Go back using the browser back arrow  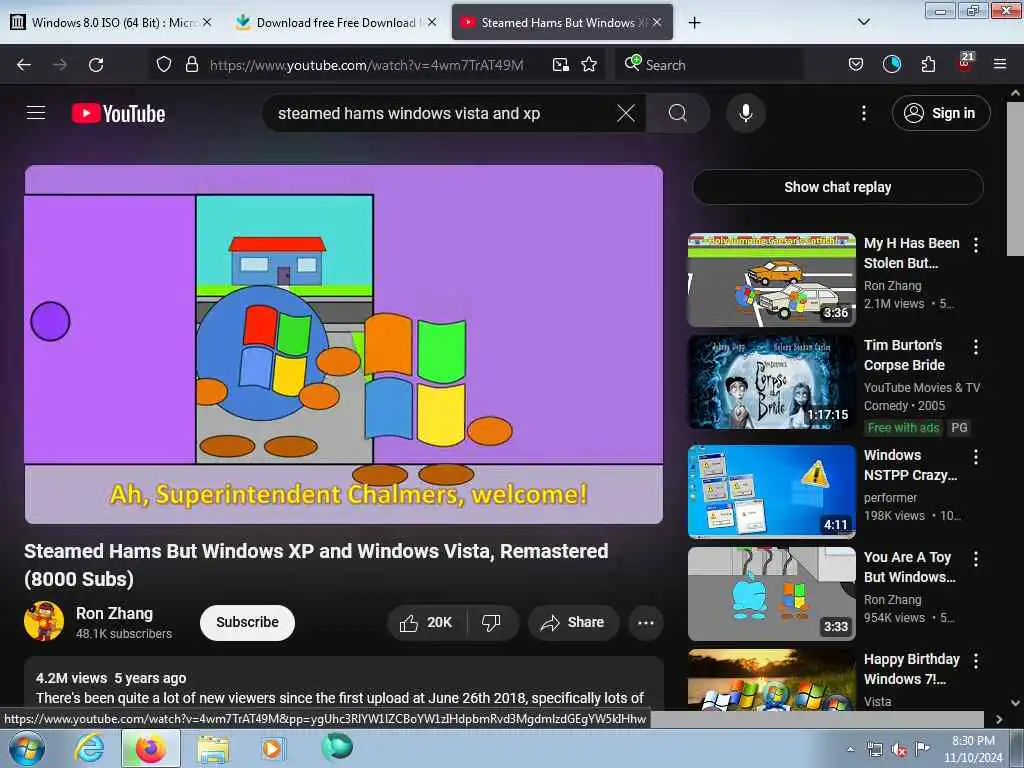coord(24,65)
